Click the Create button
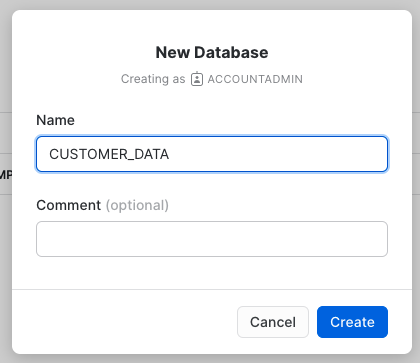 [x=352, y=322]
